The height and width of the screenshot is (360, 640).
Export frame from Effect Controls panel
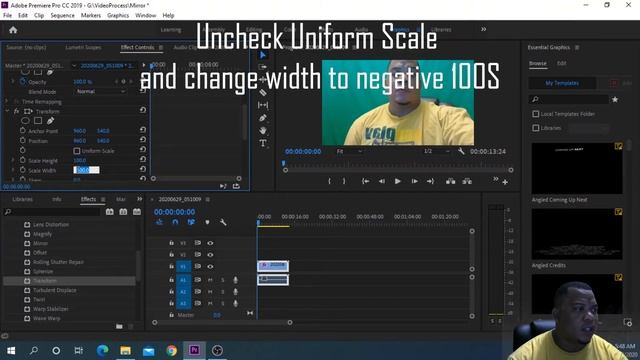click(x=236, y=186)
